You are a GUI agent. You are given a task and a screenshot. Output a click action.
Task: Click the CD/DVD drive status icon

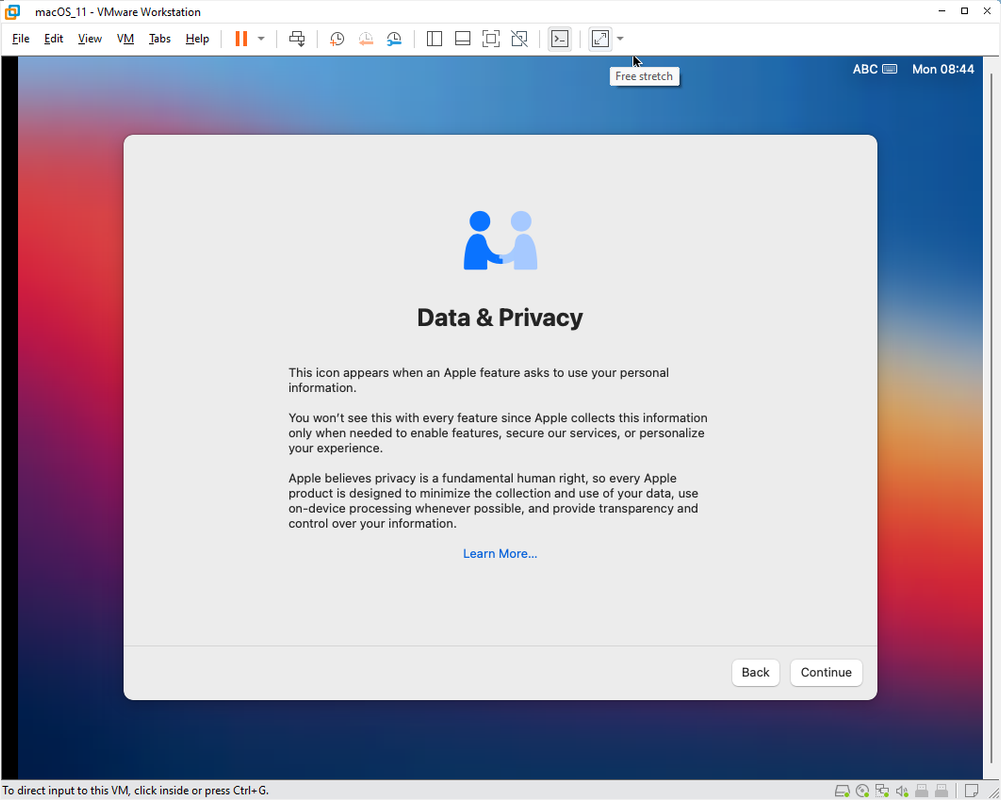click(862, 791)
